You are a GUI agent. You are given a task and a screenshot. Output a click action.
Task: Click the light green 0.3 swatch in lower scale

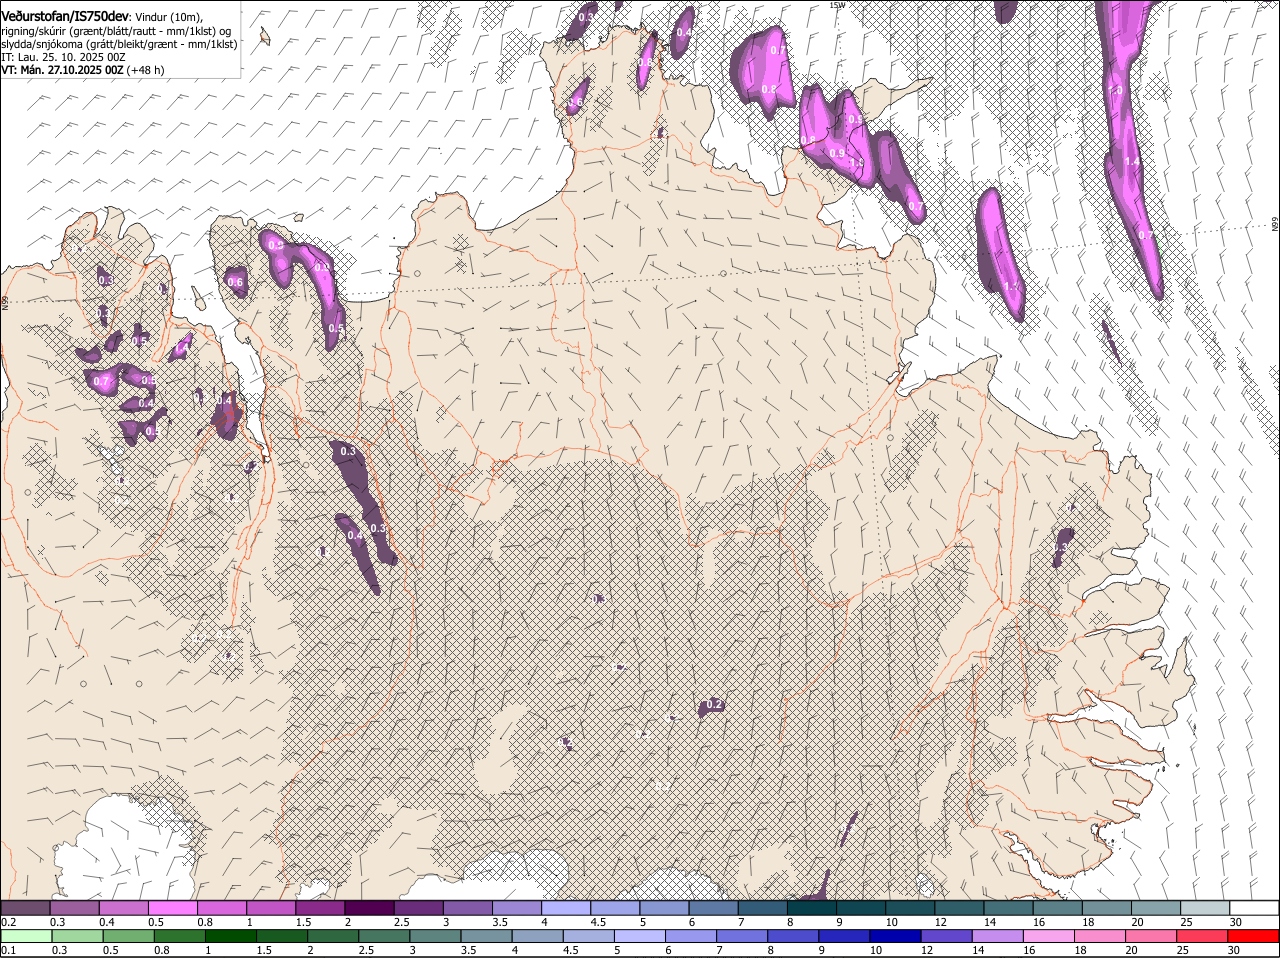point(77,937)
